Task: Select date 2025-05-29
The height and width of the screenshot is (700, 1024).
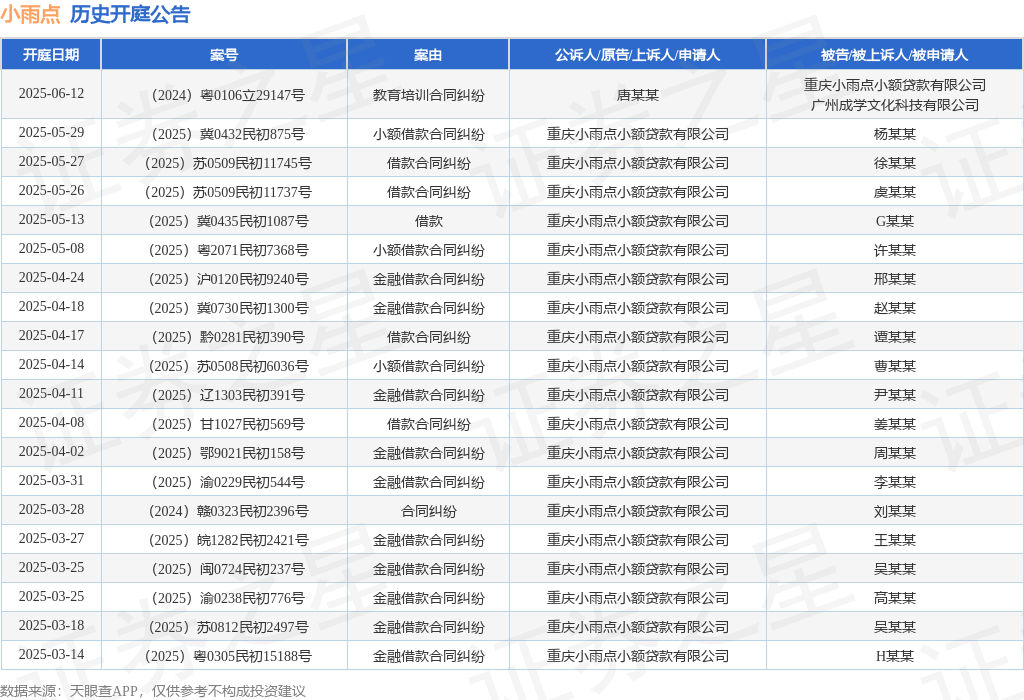Action: tap(51, 133)
